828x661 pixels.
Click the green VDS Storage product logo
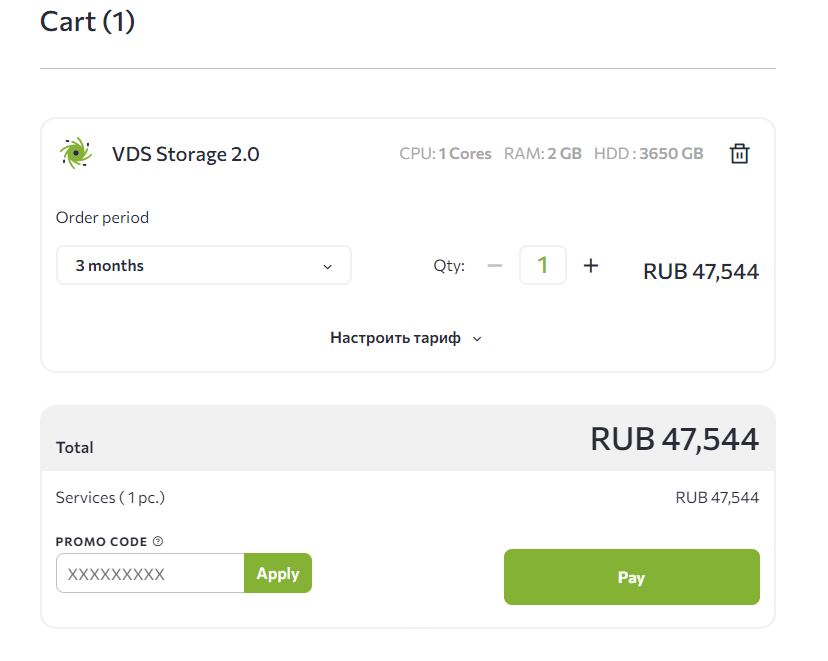point(75,153)
